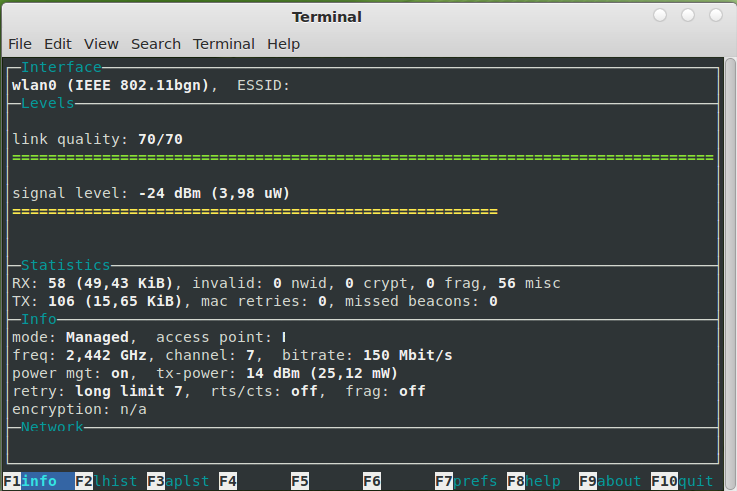
Task: Open the Edit menu
Action: click(58, 44)
